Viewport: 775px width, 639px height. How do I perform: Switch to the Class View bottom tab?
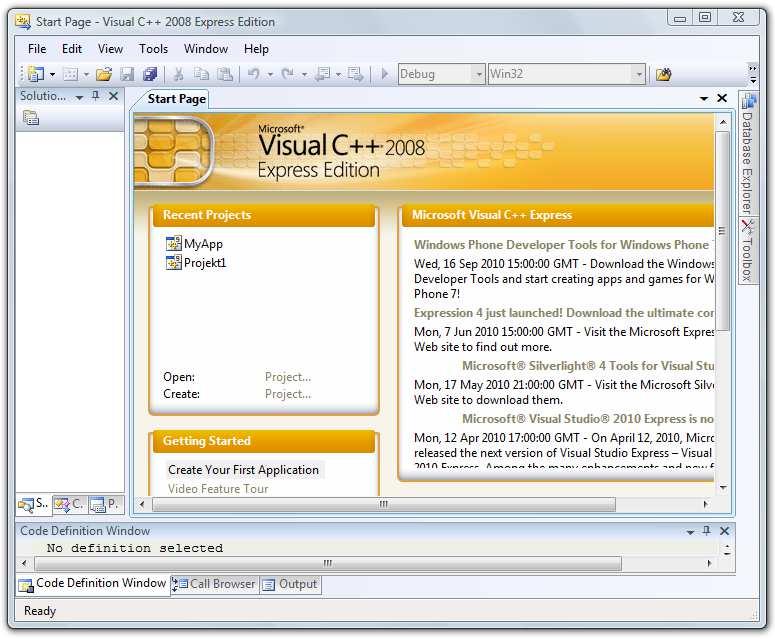point(69,504)
